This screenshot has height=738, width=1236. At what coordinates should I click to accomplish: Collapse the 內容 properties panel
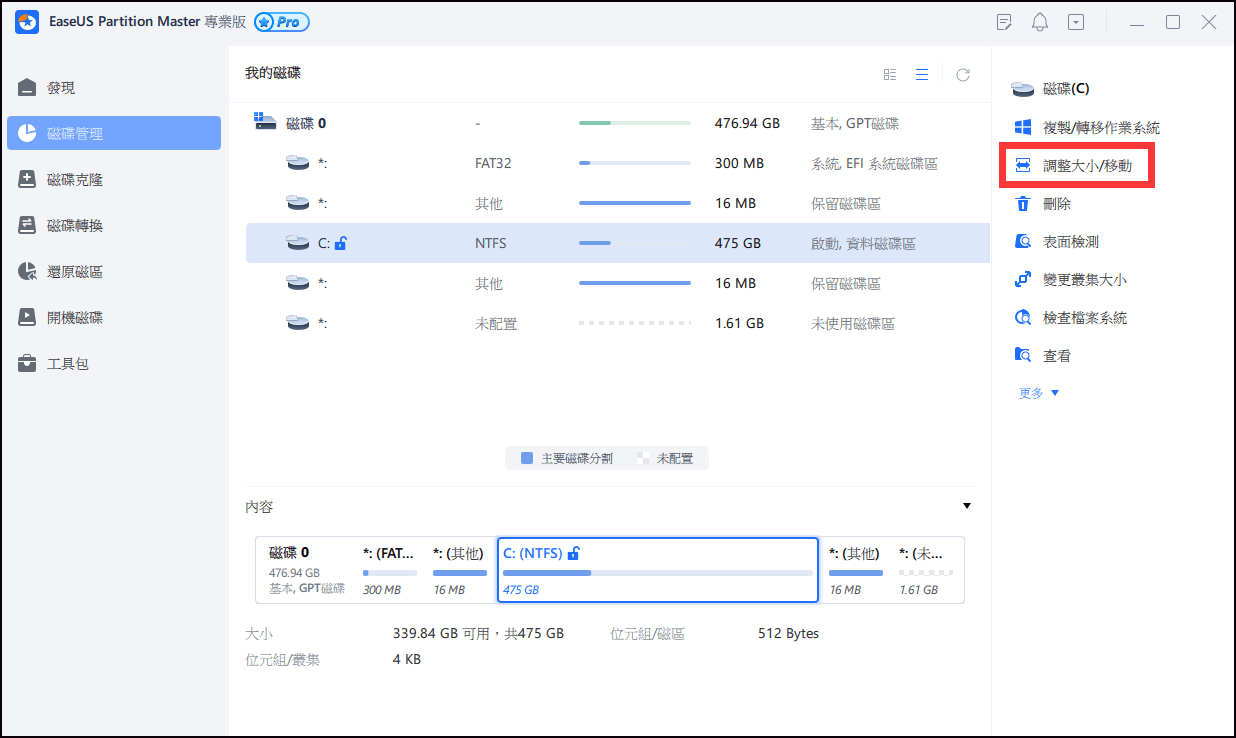(966, 506)
